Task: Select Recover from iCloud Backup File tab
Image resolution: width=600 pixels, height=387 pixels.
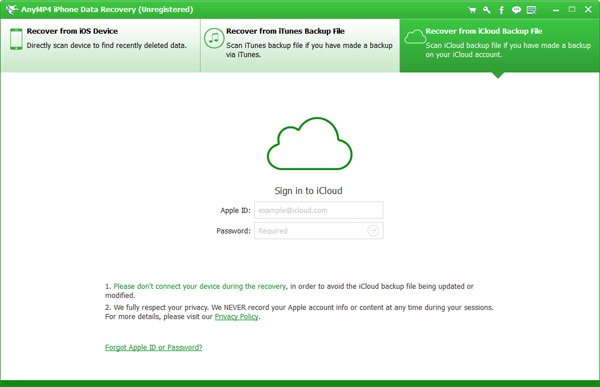Action: tap(499, 46)
